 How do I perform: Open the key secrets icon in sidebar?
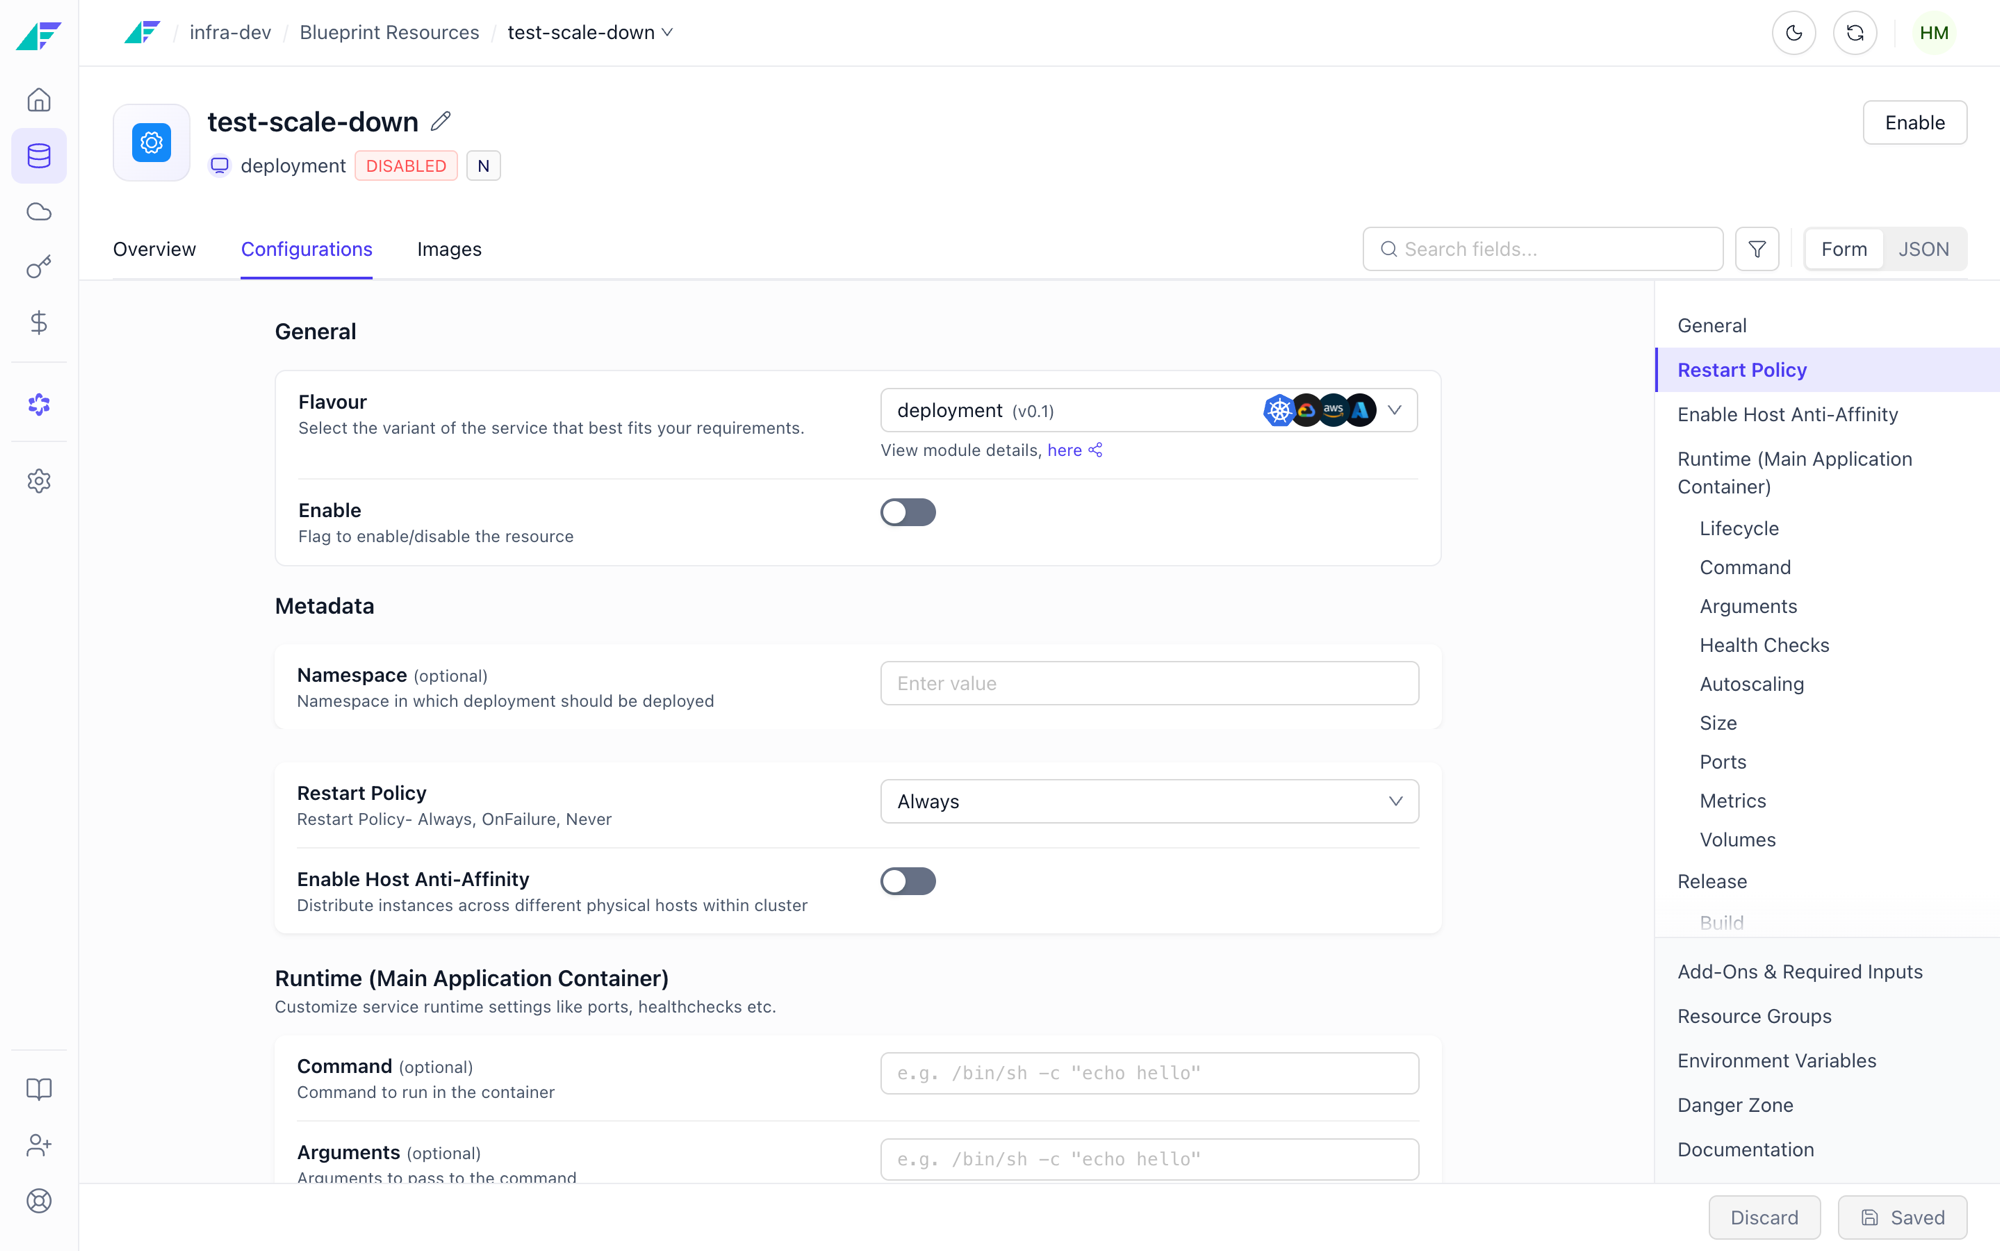click(39, 267)
